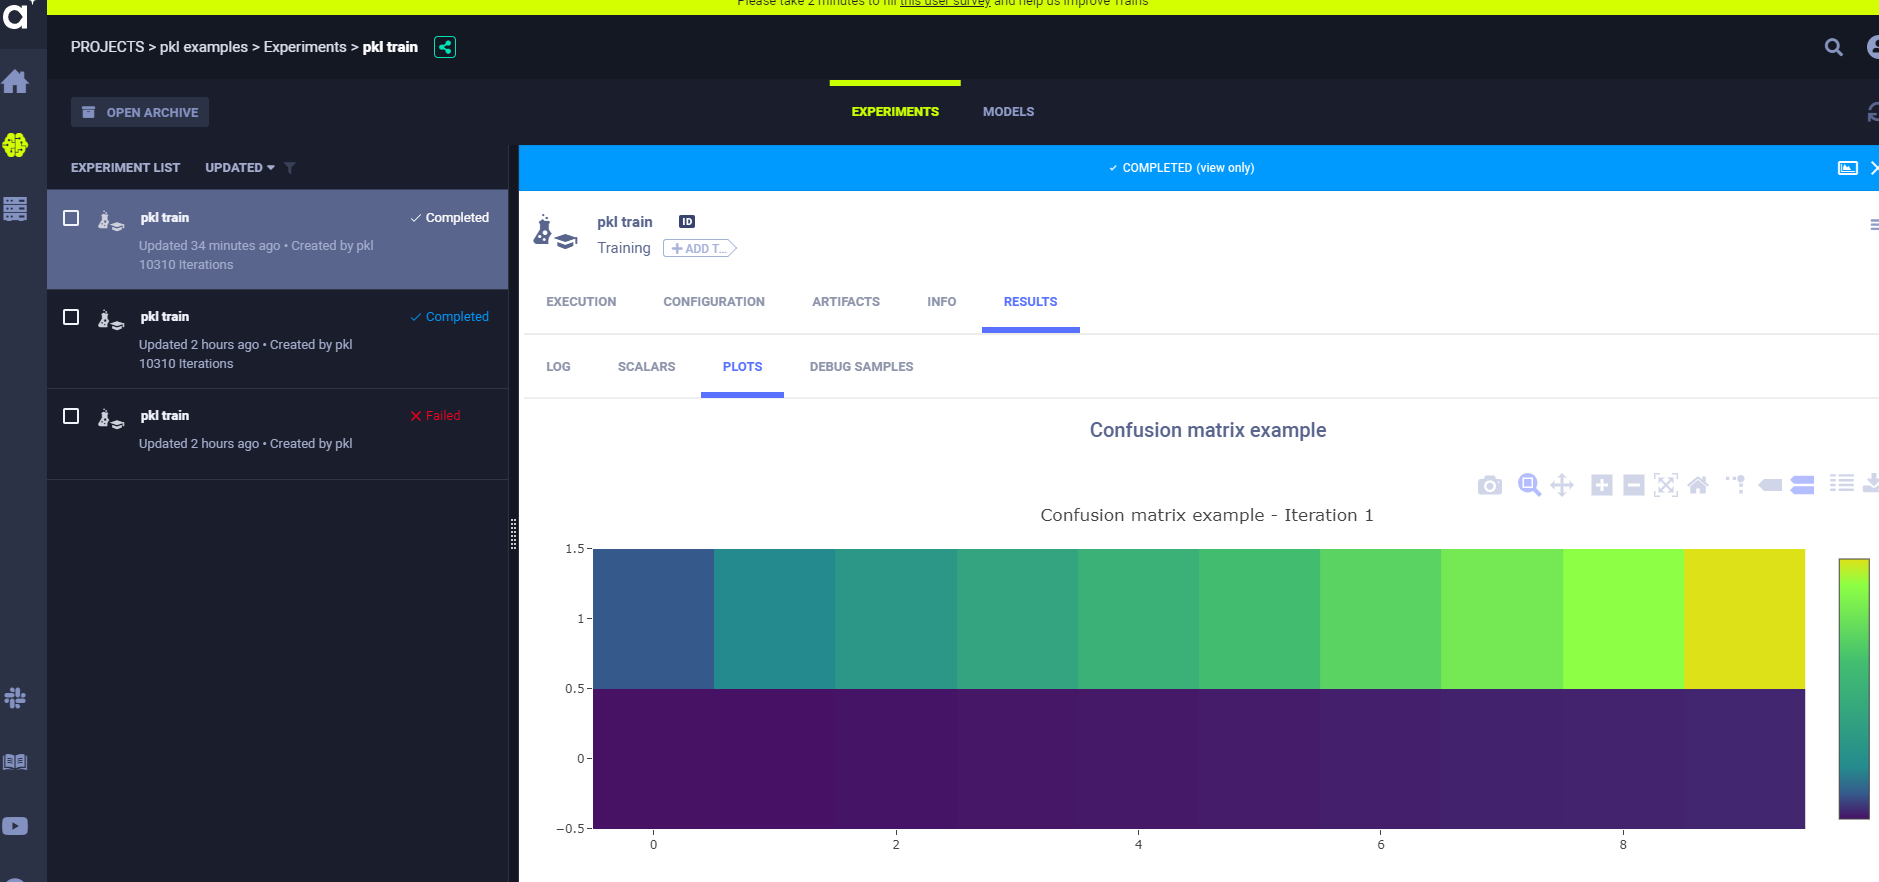Screen dimensions: 1879x882
Task: Select the plot zoom magnifier tool
Action: tap(1529, 485)
